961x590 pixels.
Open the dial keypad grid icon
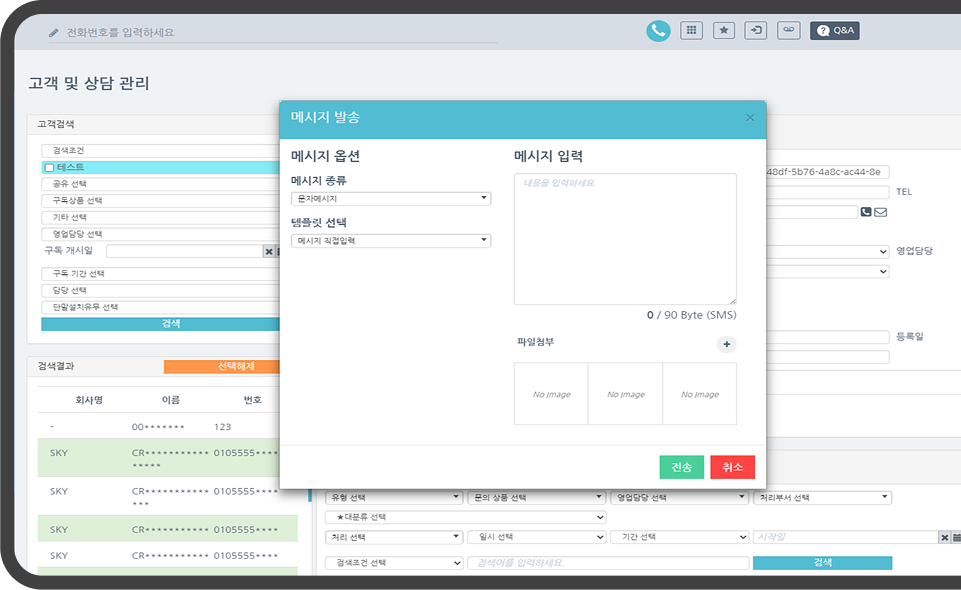tap(691, 31)
